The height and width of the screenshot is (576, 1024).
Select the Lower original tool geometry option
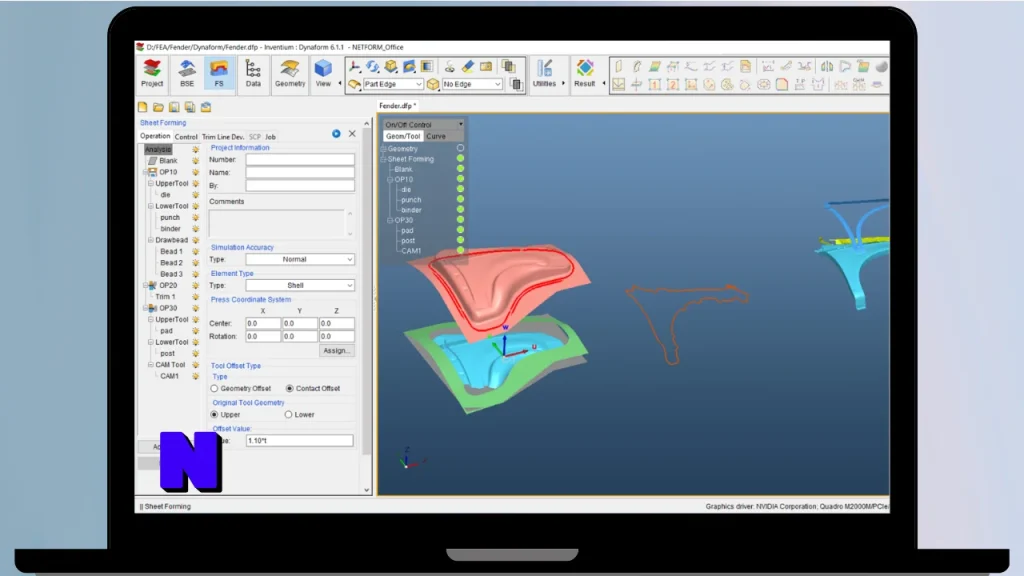tap(288, 415)
